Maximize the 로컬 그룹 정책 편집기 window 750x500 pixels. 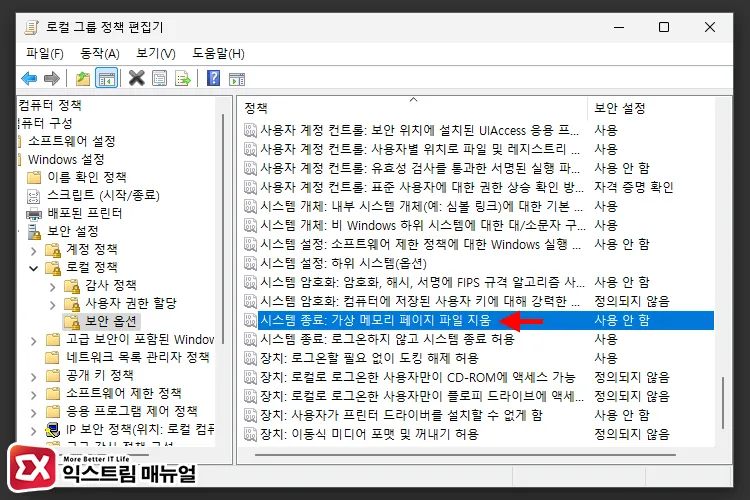point(664,27)
